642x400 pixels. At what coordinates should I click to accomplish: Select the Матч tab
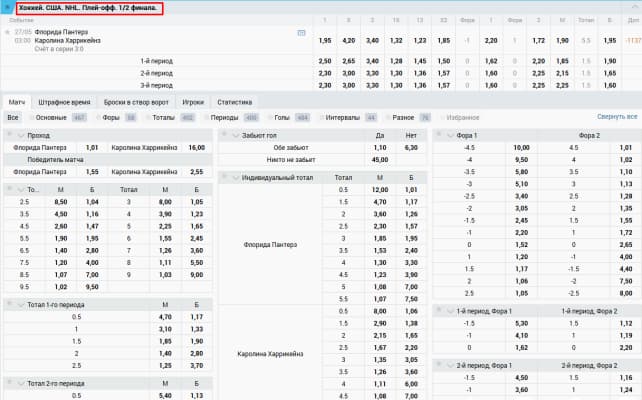(17, 102)
